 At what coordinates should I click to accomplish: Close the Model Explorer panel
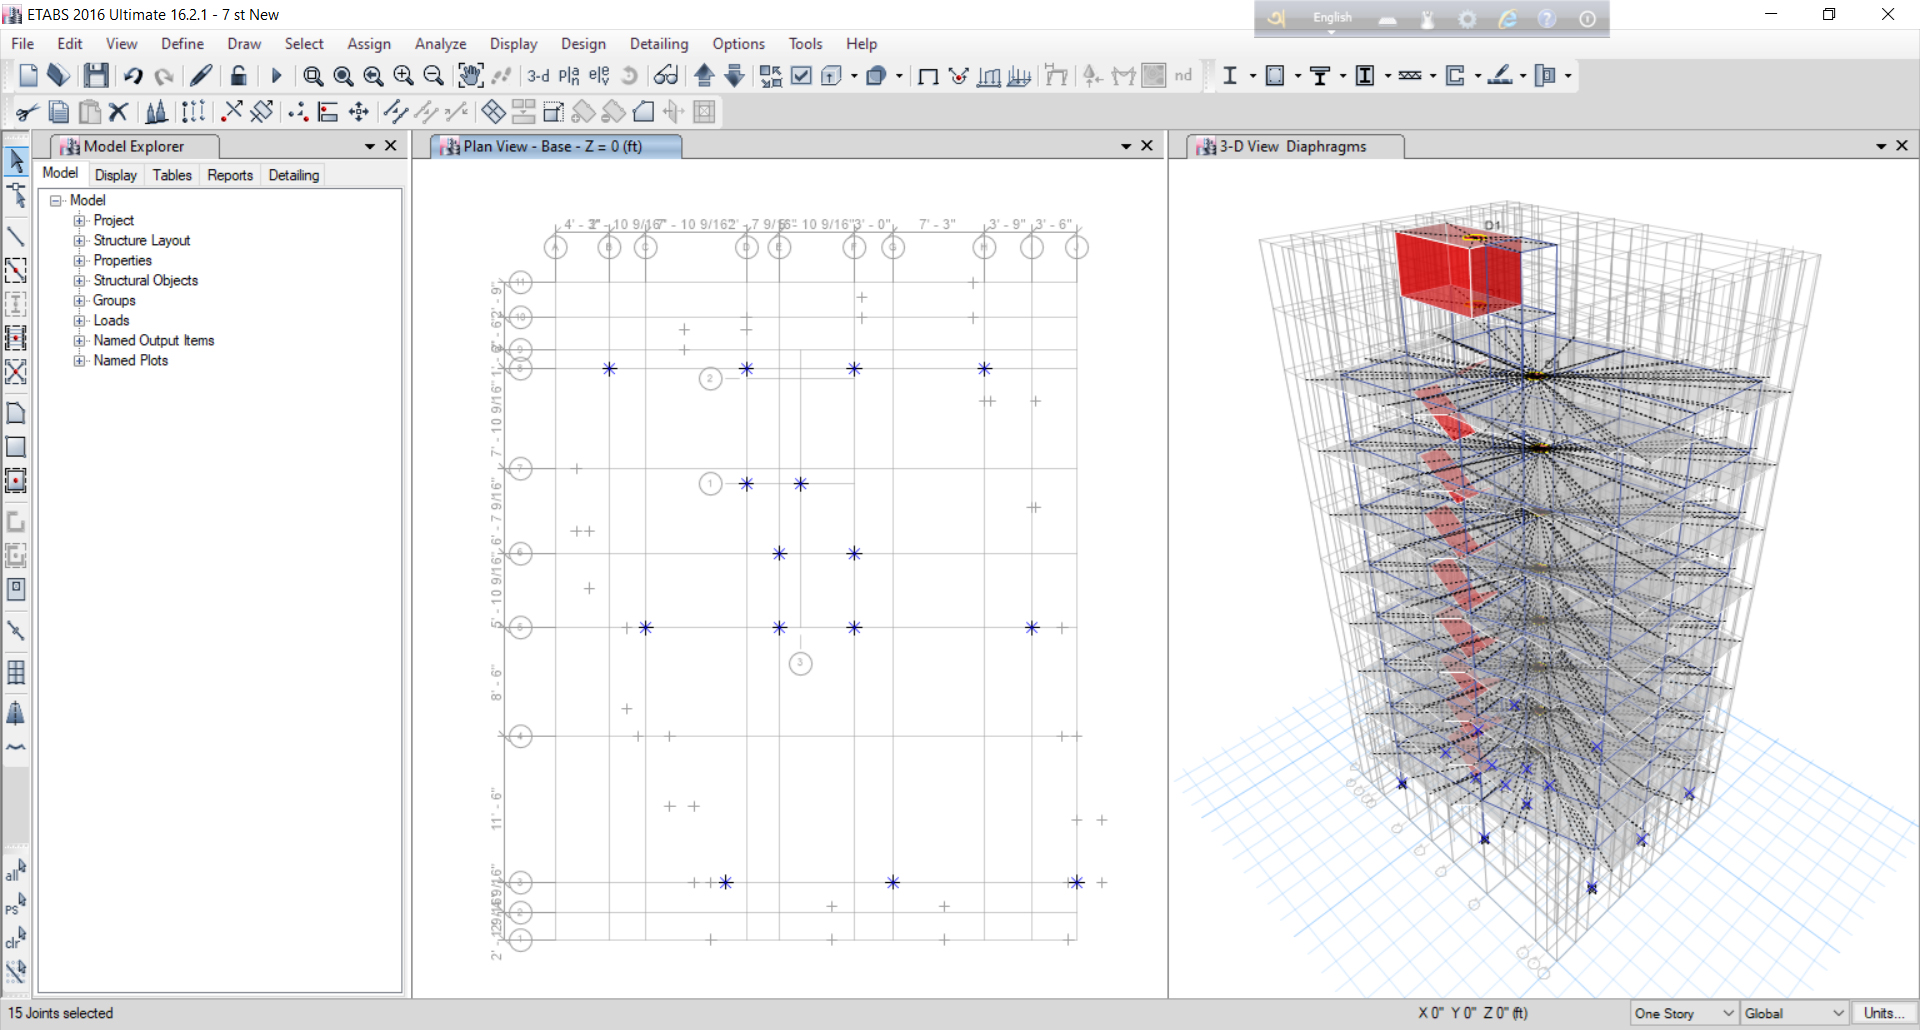tap(391, 146)
